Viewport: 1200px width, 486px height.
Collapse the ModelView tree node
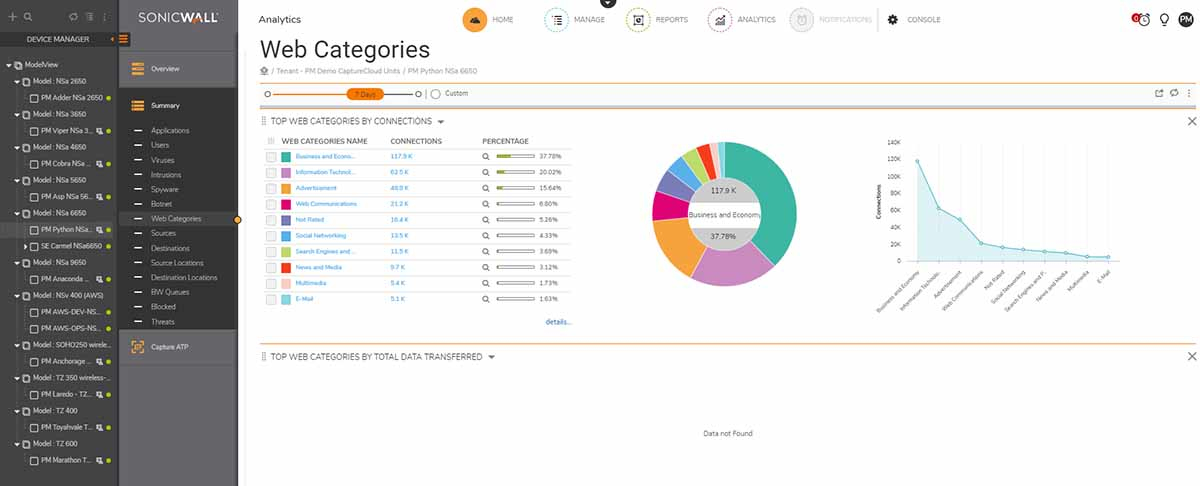point(9,65)
